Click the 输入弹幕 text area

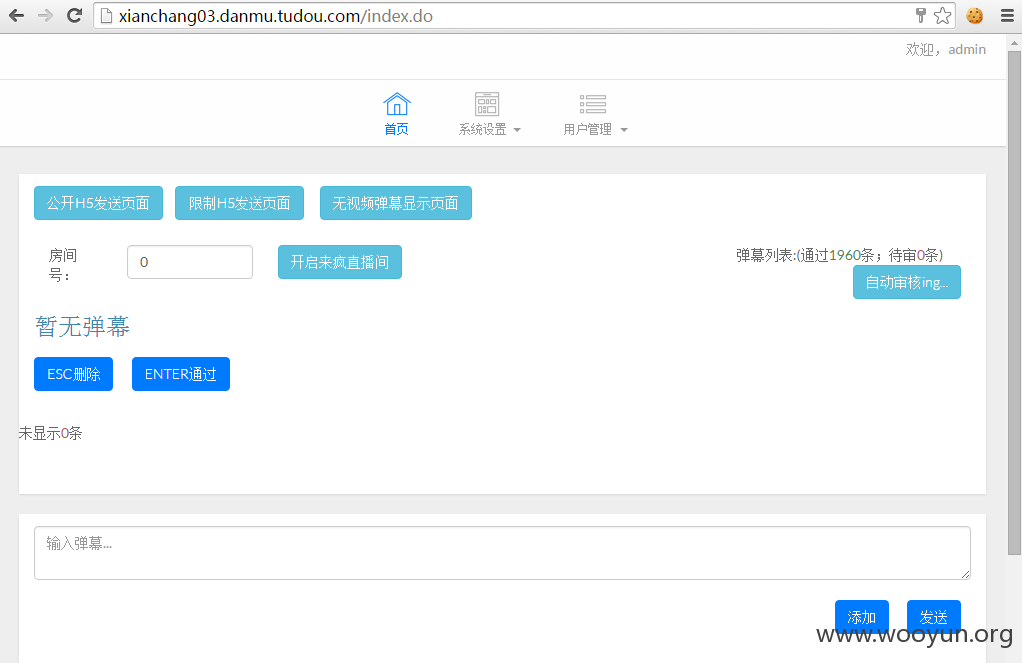click(x=502, y=553)
